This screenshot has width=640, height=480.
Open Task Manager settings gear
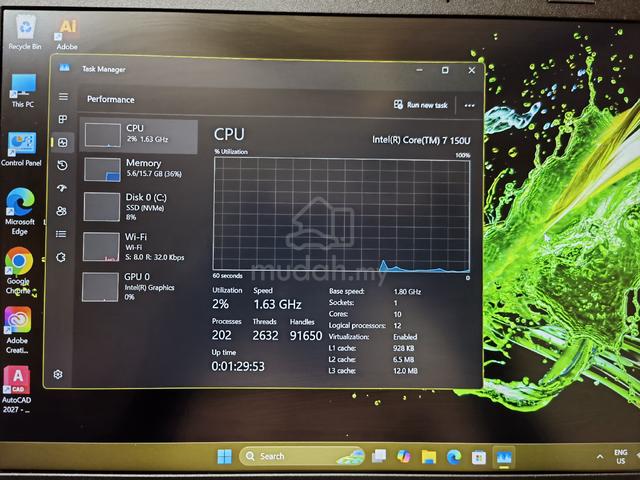click(58, 374)
